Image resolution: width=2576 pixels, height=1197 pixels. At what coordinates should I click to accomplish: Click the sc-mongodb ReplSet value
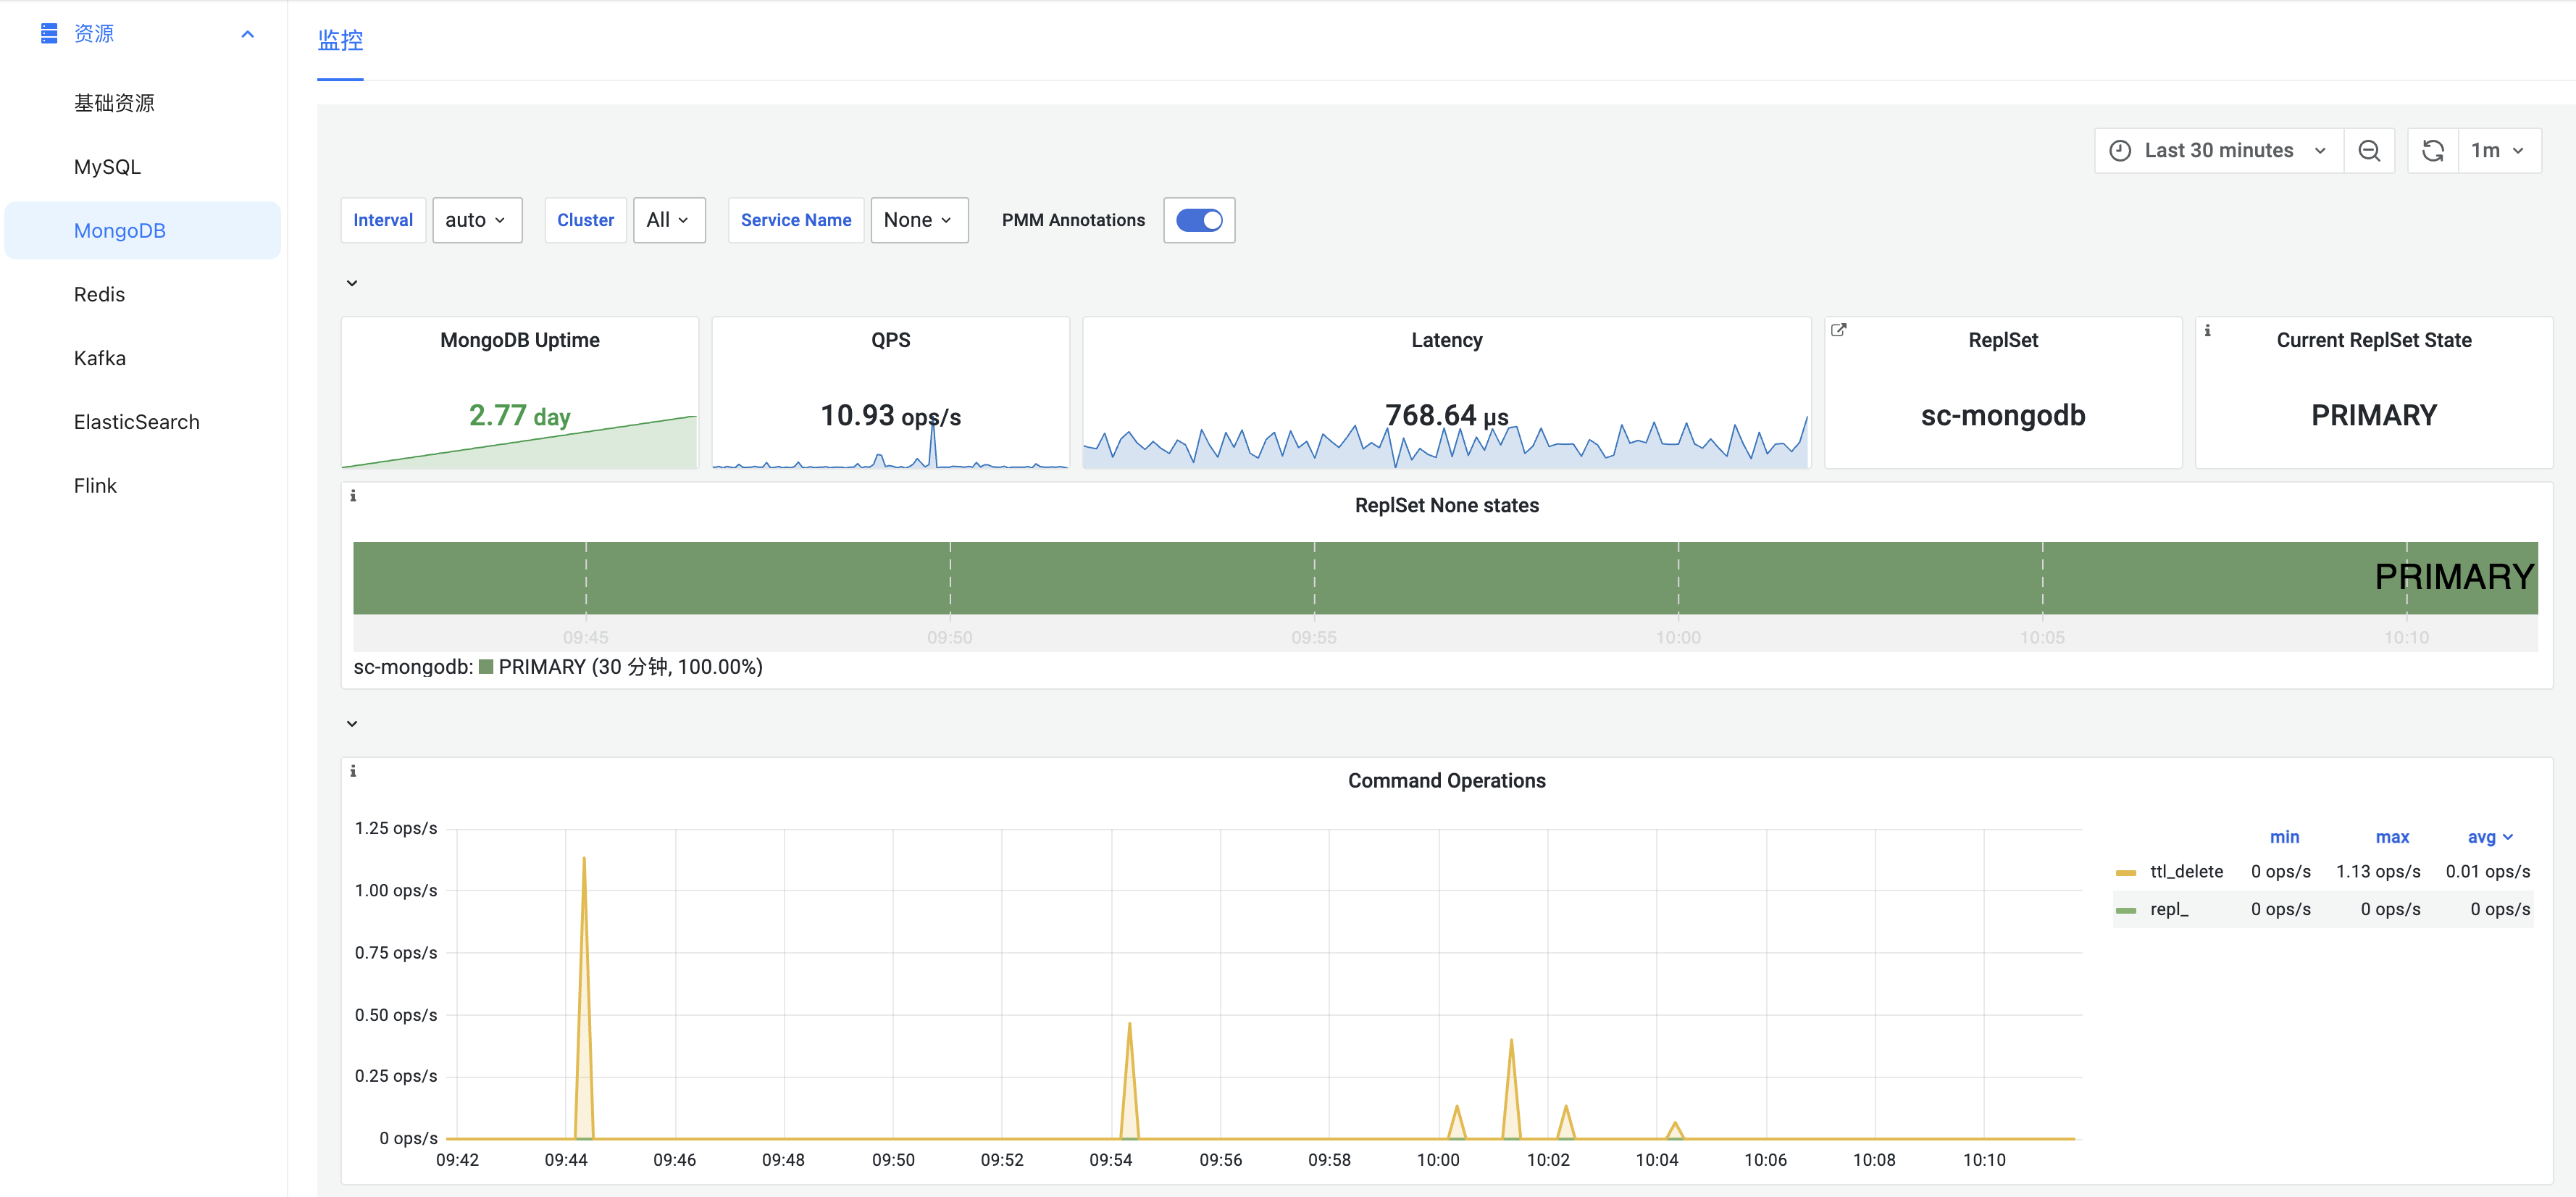tap(2003, 415)
